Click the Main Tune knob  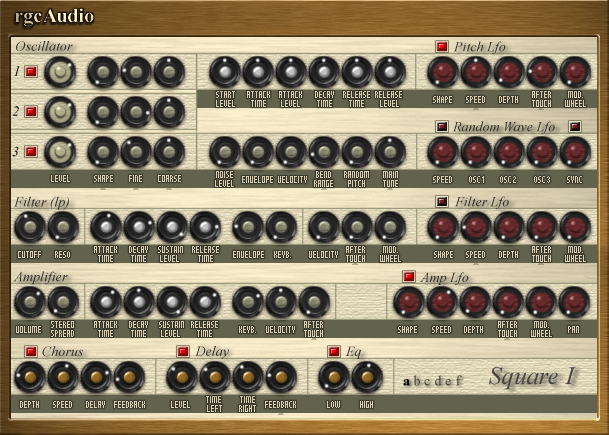click(390, 152)
